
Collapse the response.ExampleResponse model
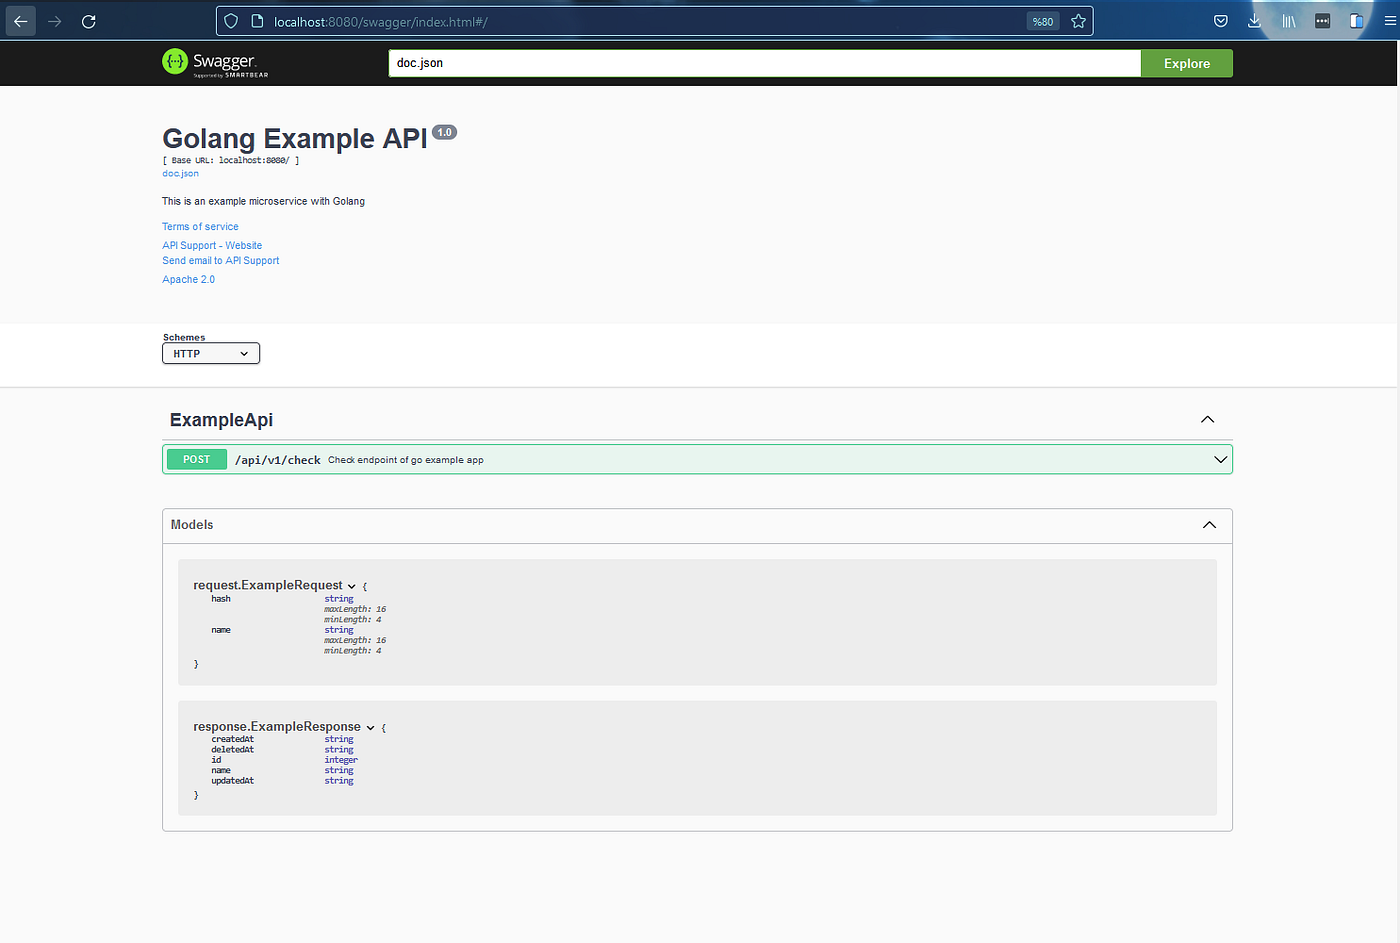point(370,727)
